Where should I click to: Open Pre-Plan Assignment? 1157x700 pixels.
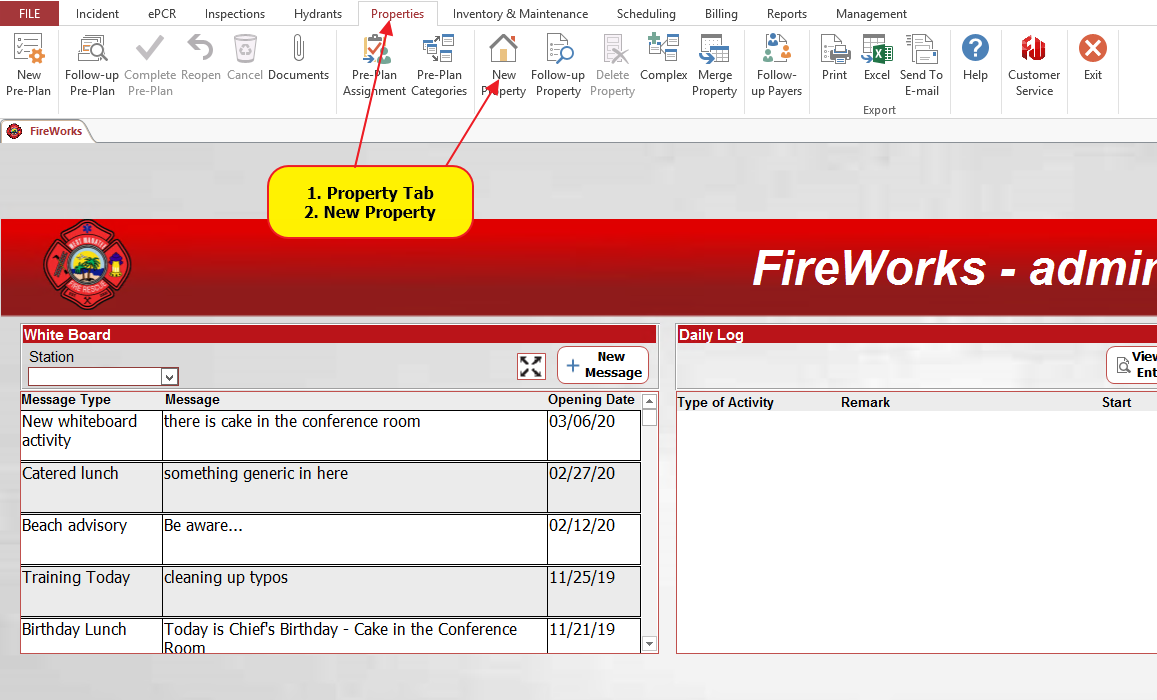[x=374, y=65]
